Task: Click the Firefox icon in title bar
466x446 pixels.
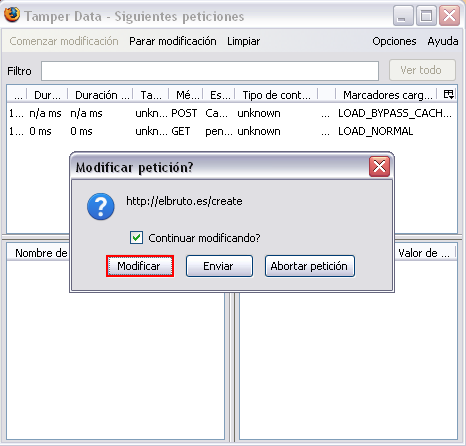Action: [12, 15]
